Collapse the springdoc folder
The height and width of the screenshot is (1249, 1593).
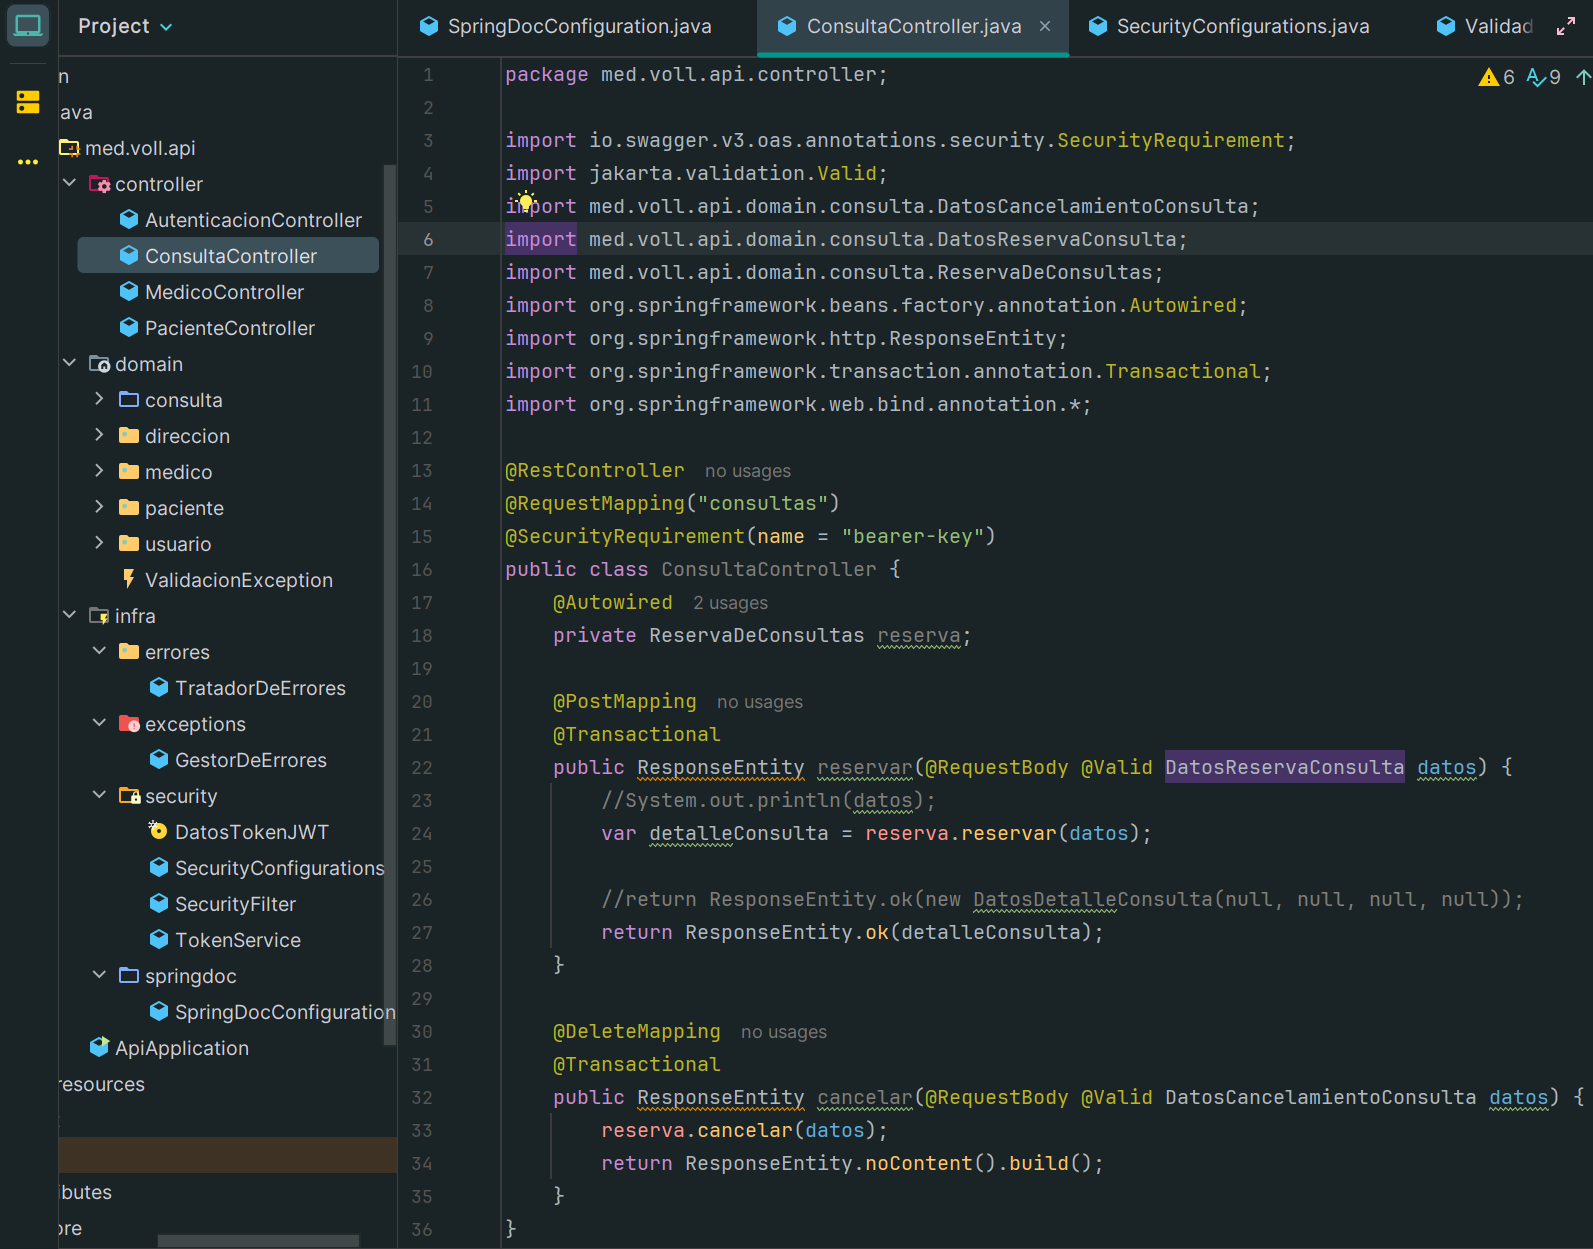pos(99,975)
